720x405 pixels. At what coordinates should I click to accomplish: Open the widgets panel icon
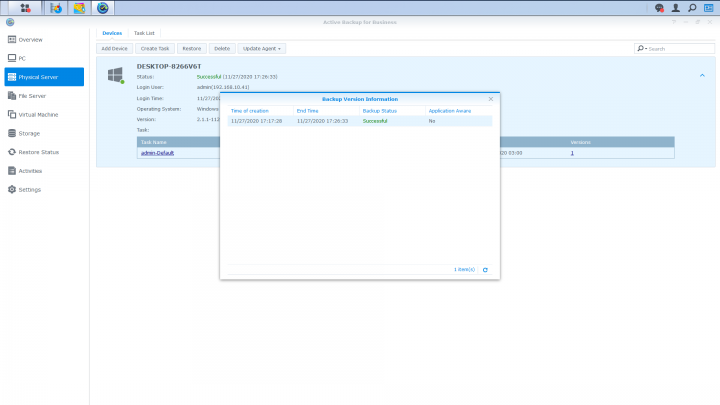click(x=709, y=8)
